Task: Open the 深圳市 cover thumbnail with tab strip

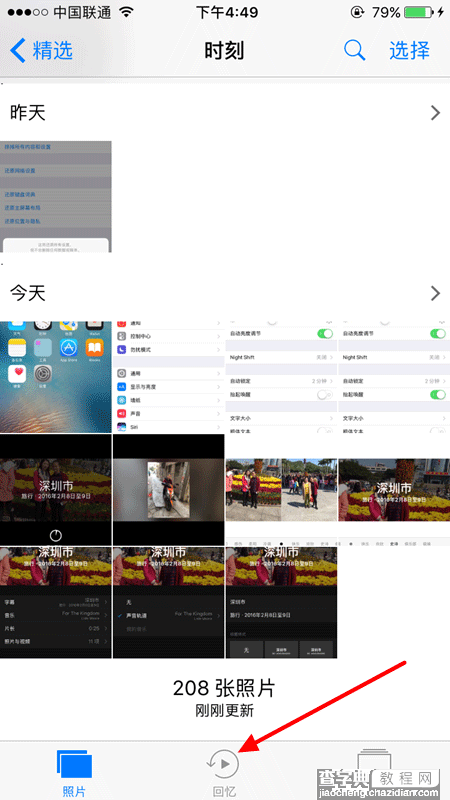Action: pos(394,490)
